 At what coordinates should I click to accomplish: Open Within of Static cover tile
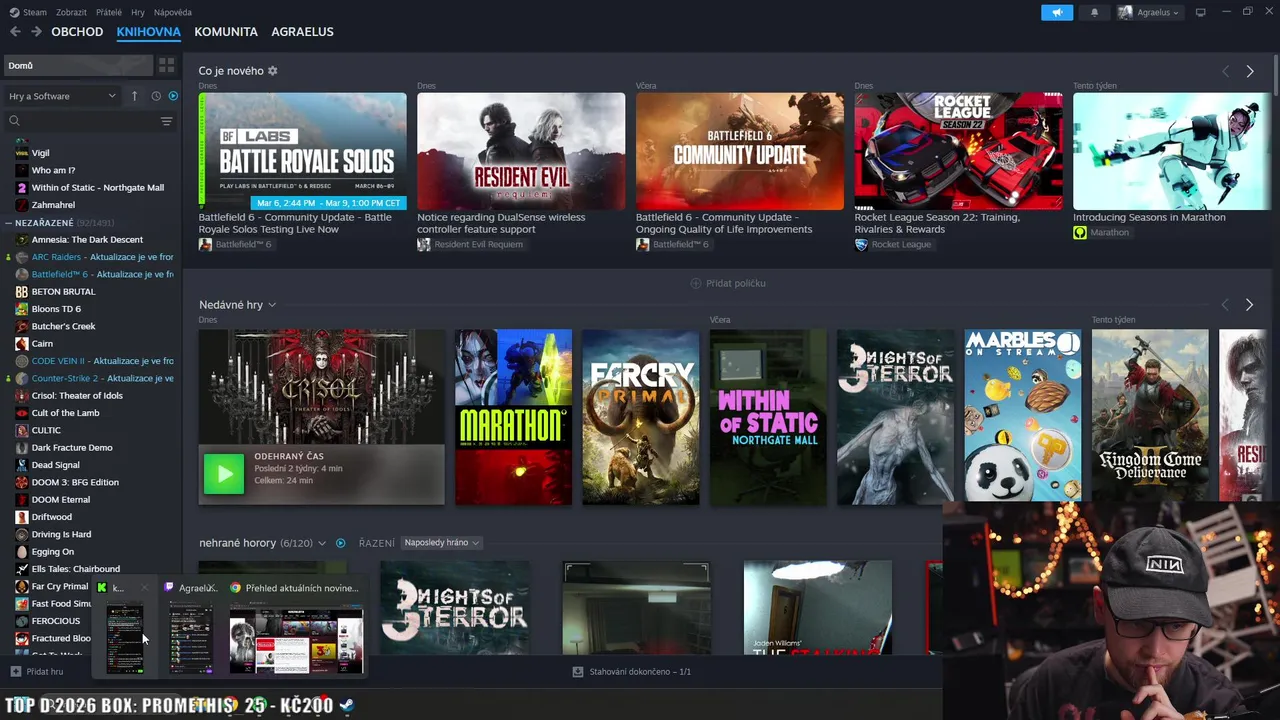coord(768,417)
